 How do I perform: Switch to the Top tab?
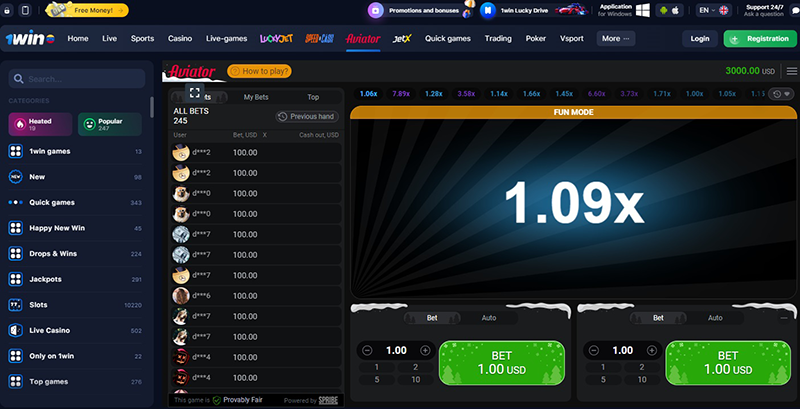tap(313, 97)
